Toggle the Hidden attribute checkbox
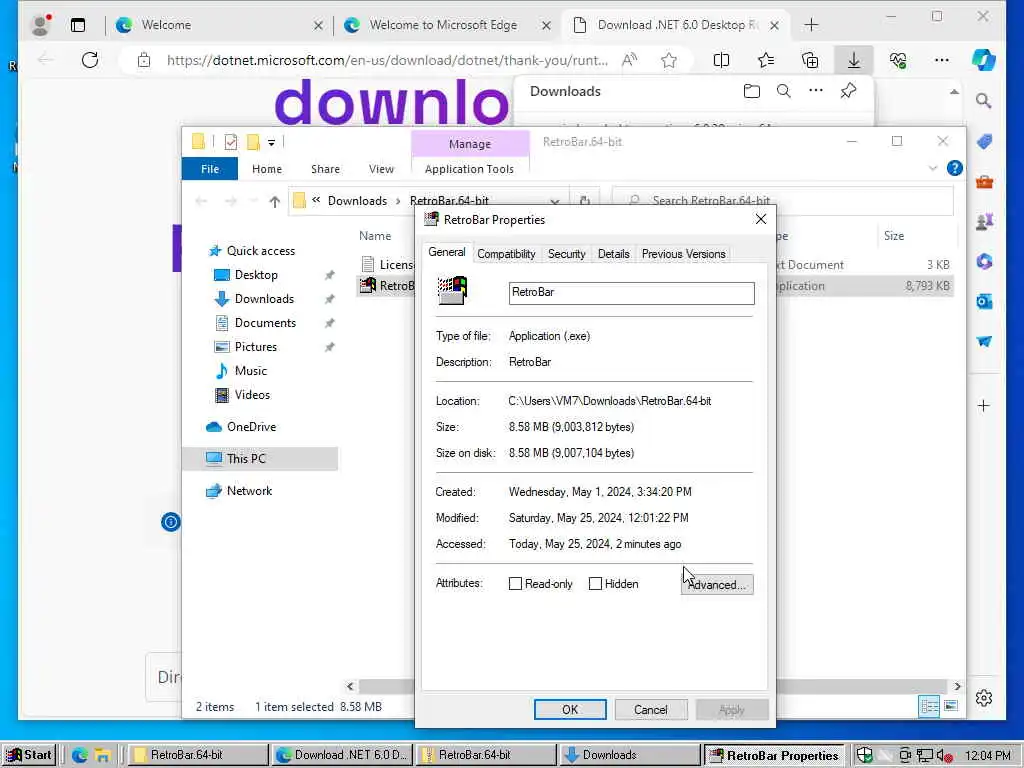The height and width of the screenshot is (768, 1024). tap(595, 584)
